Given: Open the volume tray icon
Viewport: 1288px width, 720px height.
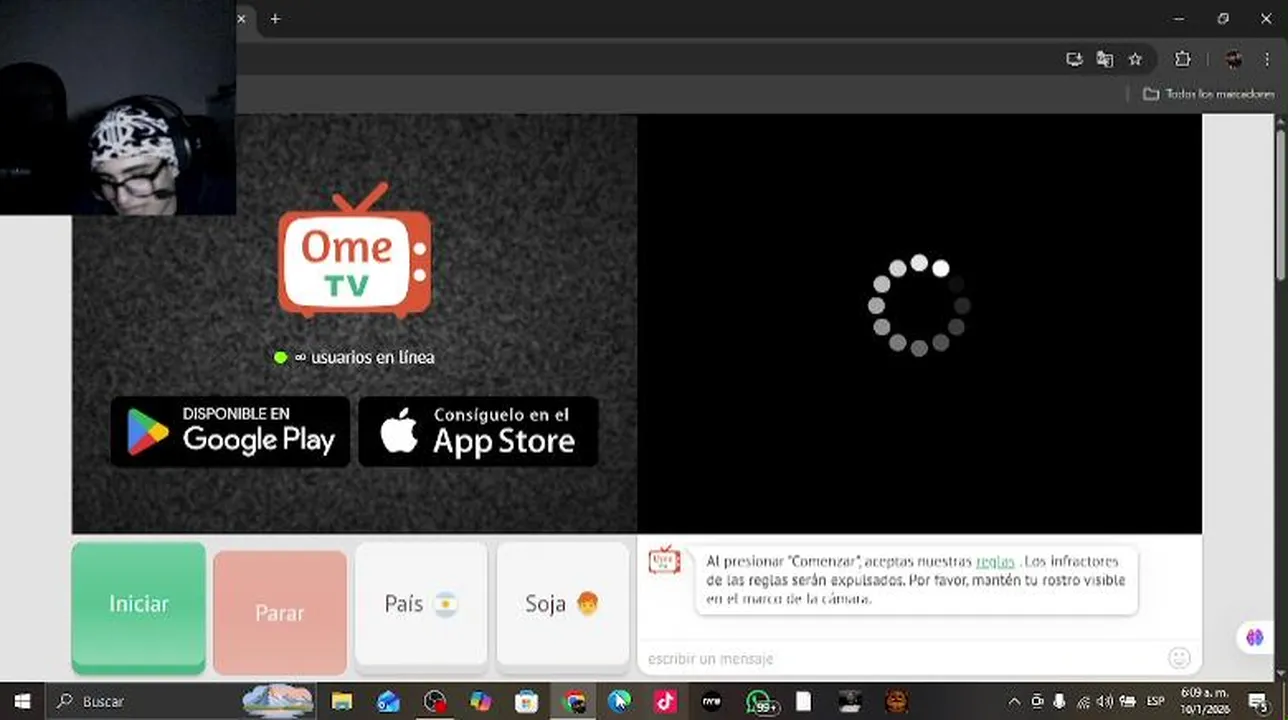Looking at the screenshot, I should (x=1104, y=701).
